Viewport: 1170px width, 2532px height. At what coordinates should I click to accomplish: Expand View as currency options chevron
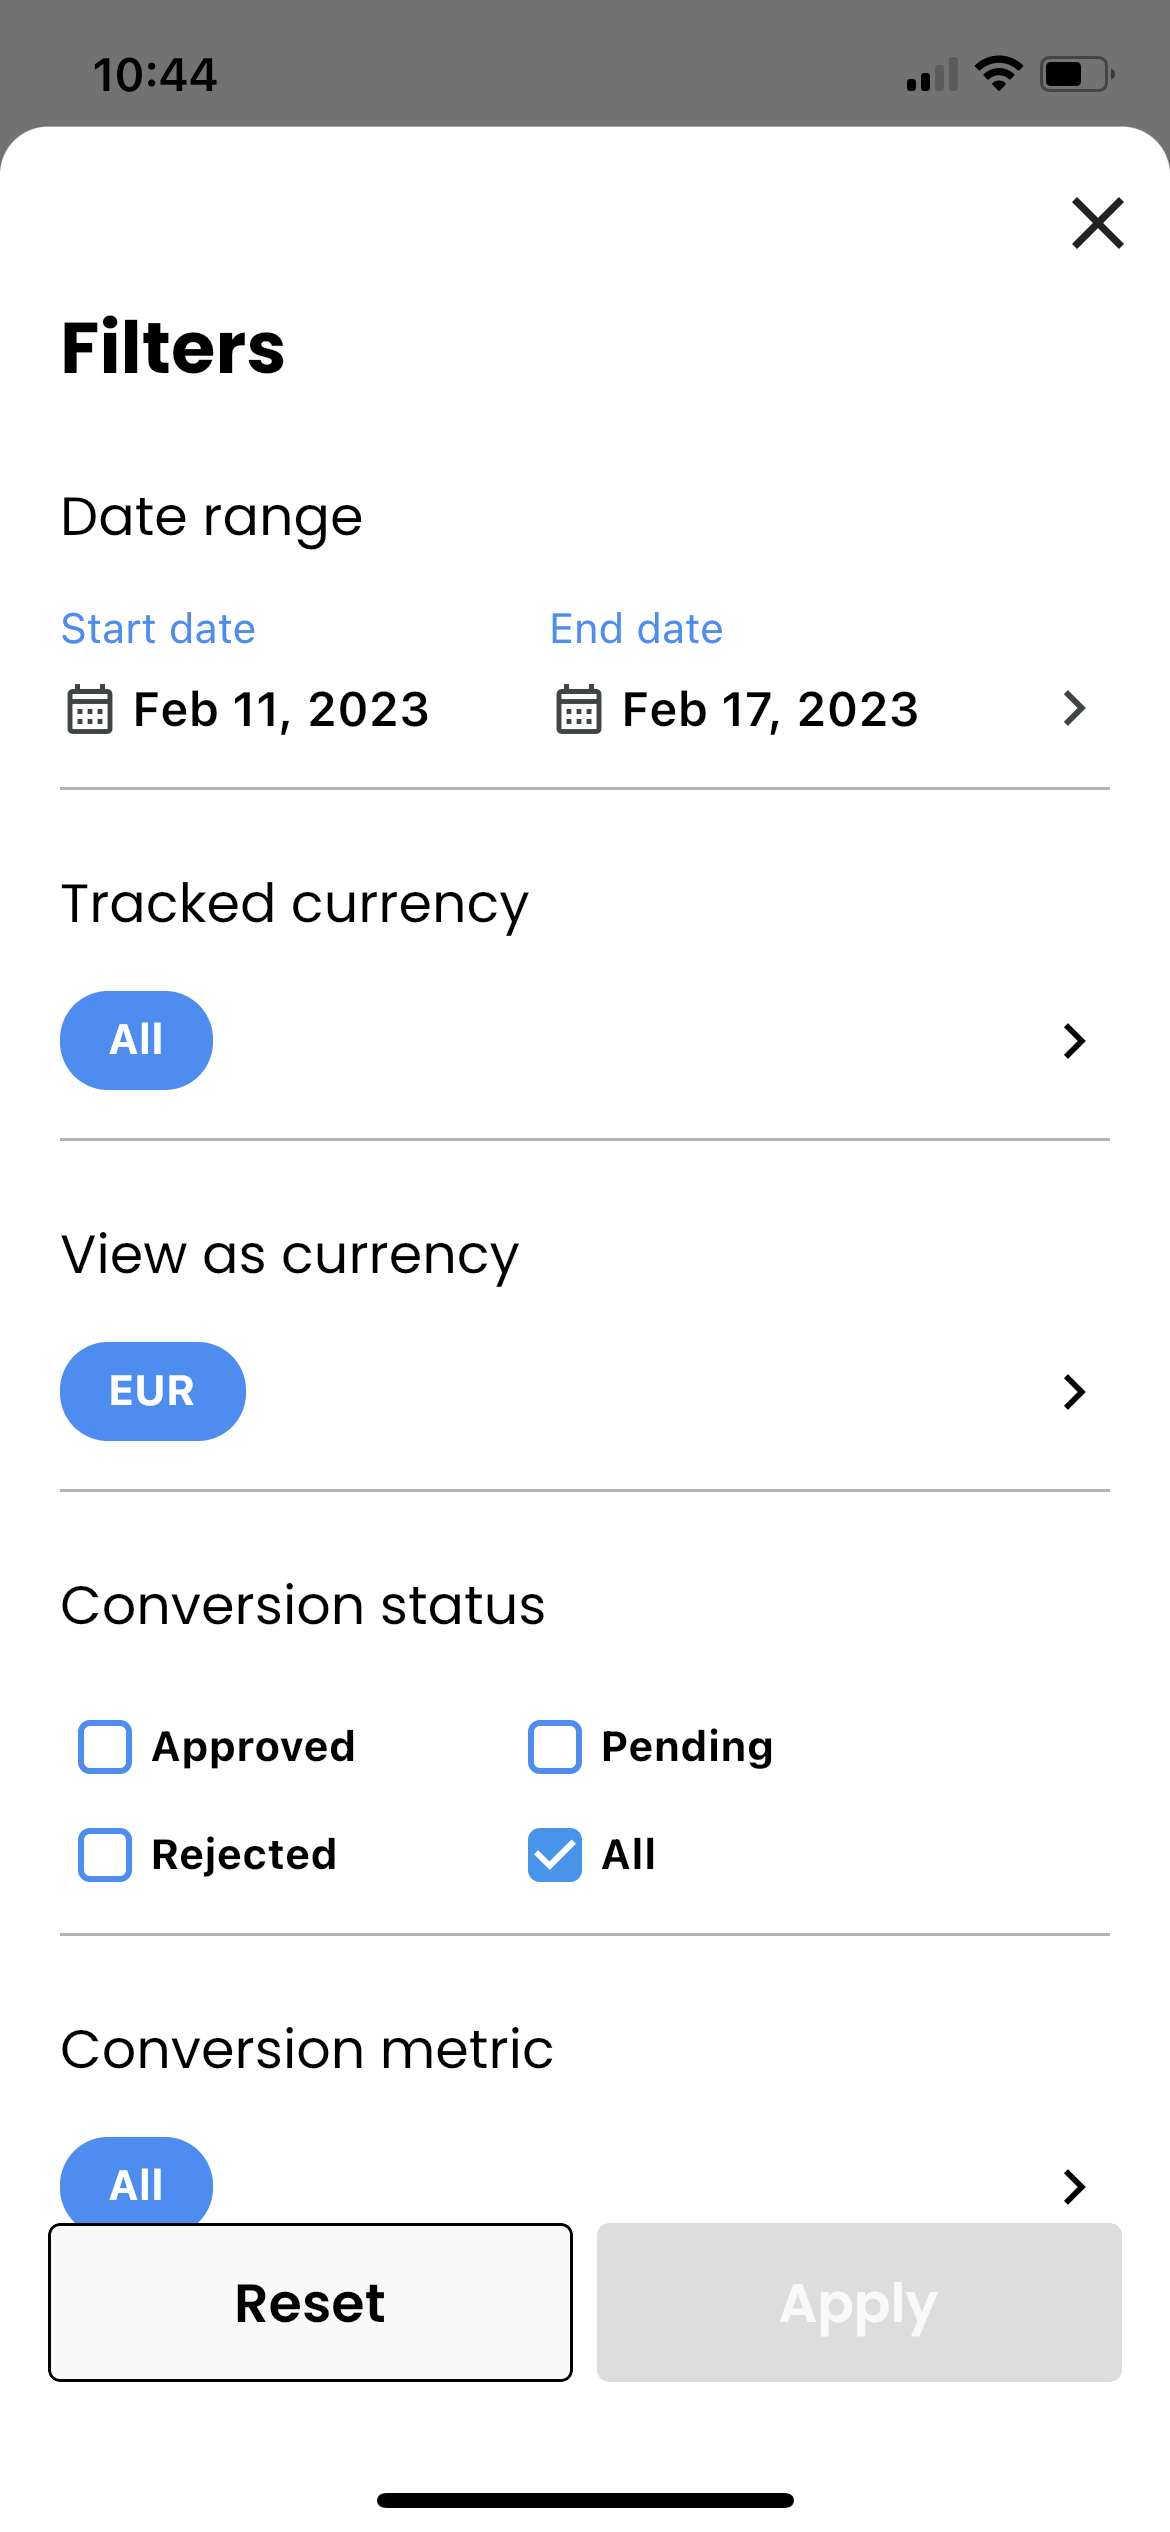pos(1074,1391)
